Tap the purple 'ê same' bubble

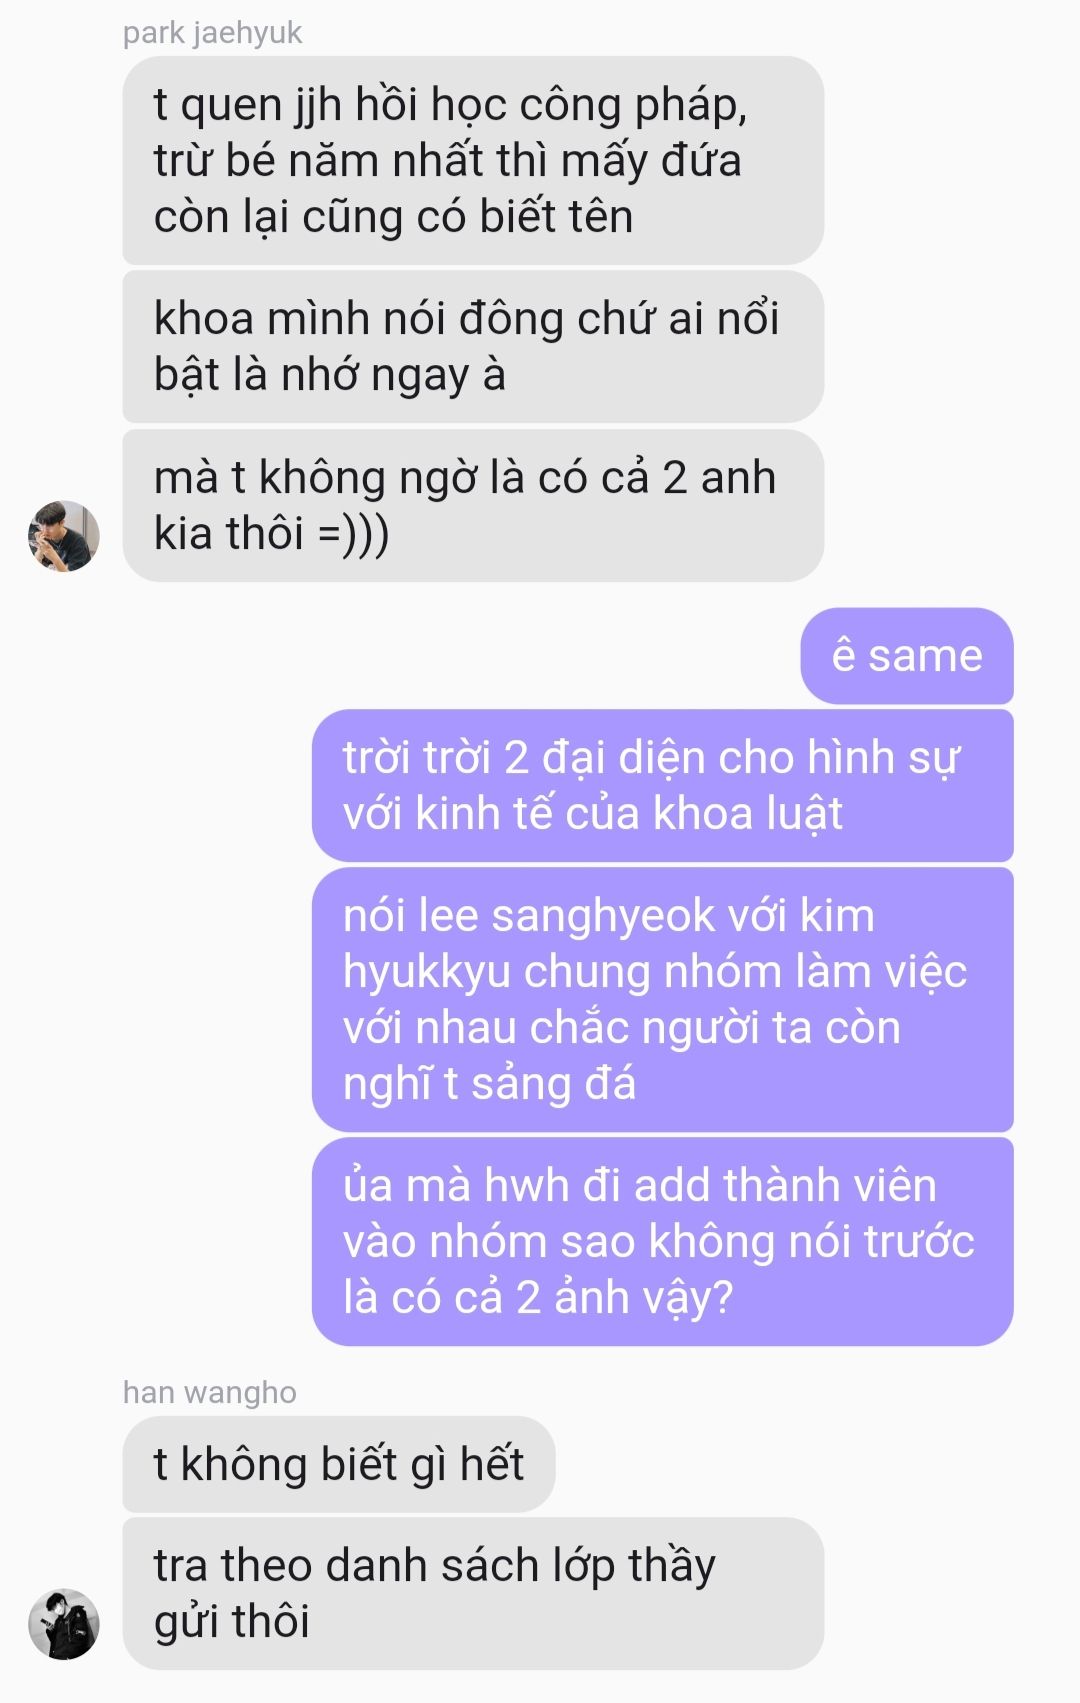click(x=907, y=656)
